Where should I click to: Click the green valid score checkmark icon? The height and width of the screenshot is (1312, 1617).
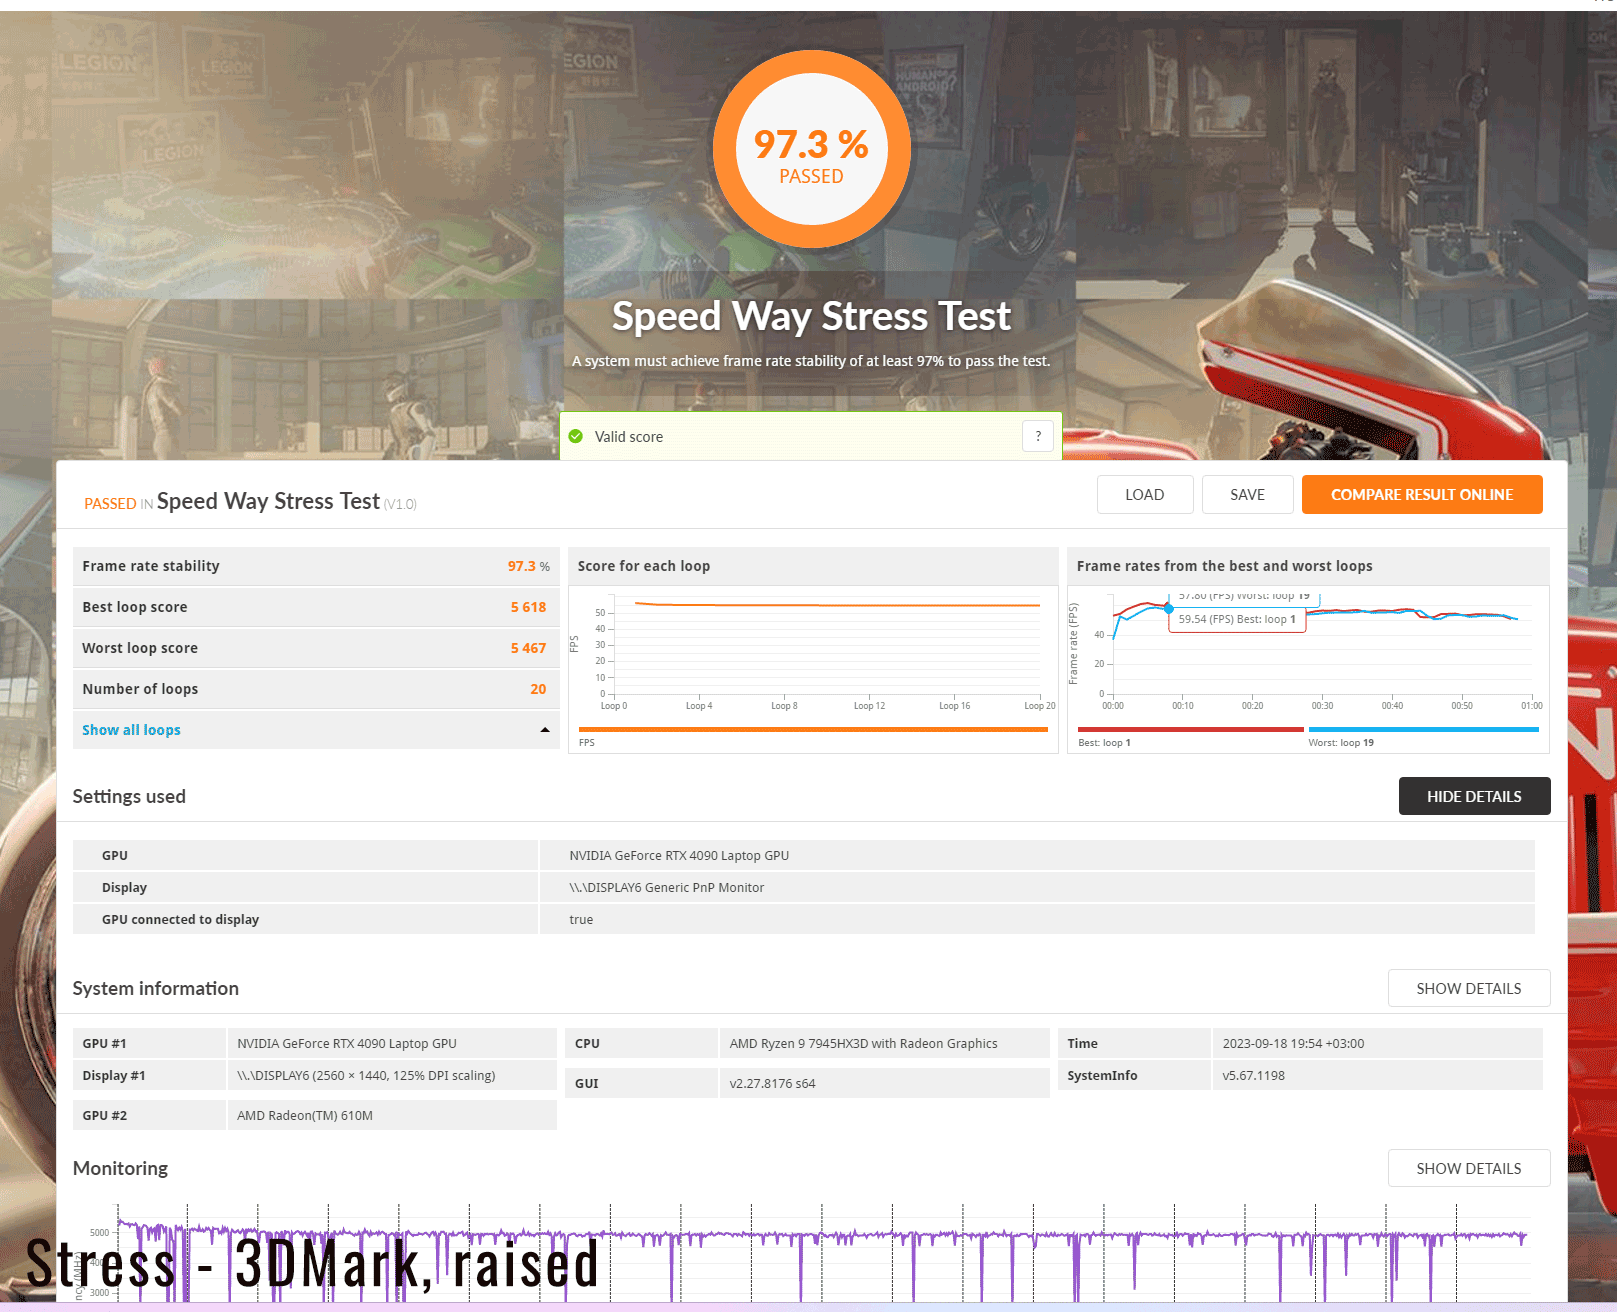click(576, 436)
